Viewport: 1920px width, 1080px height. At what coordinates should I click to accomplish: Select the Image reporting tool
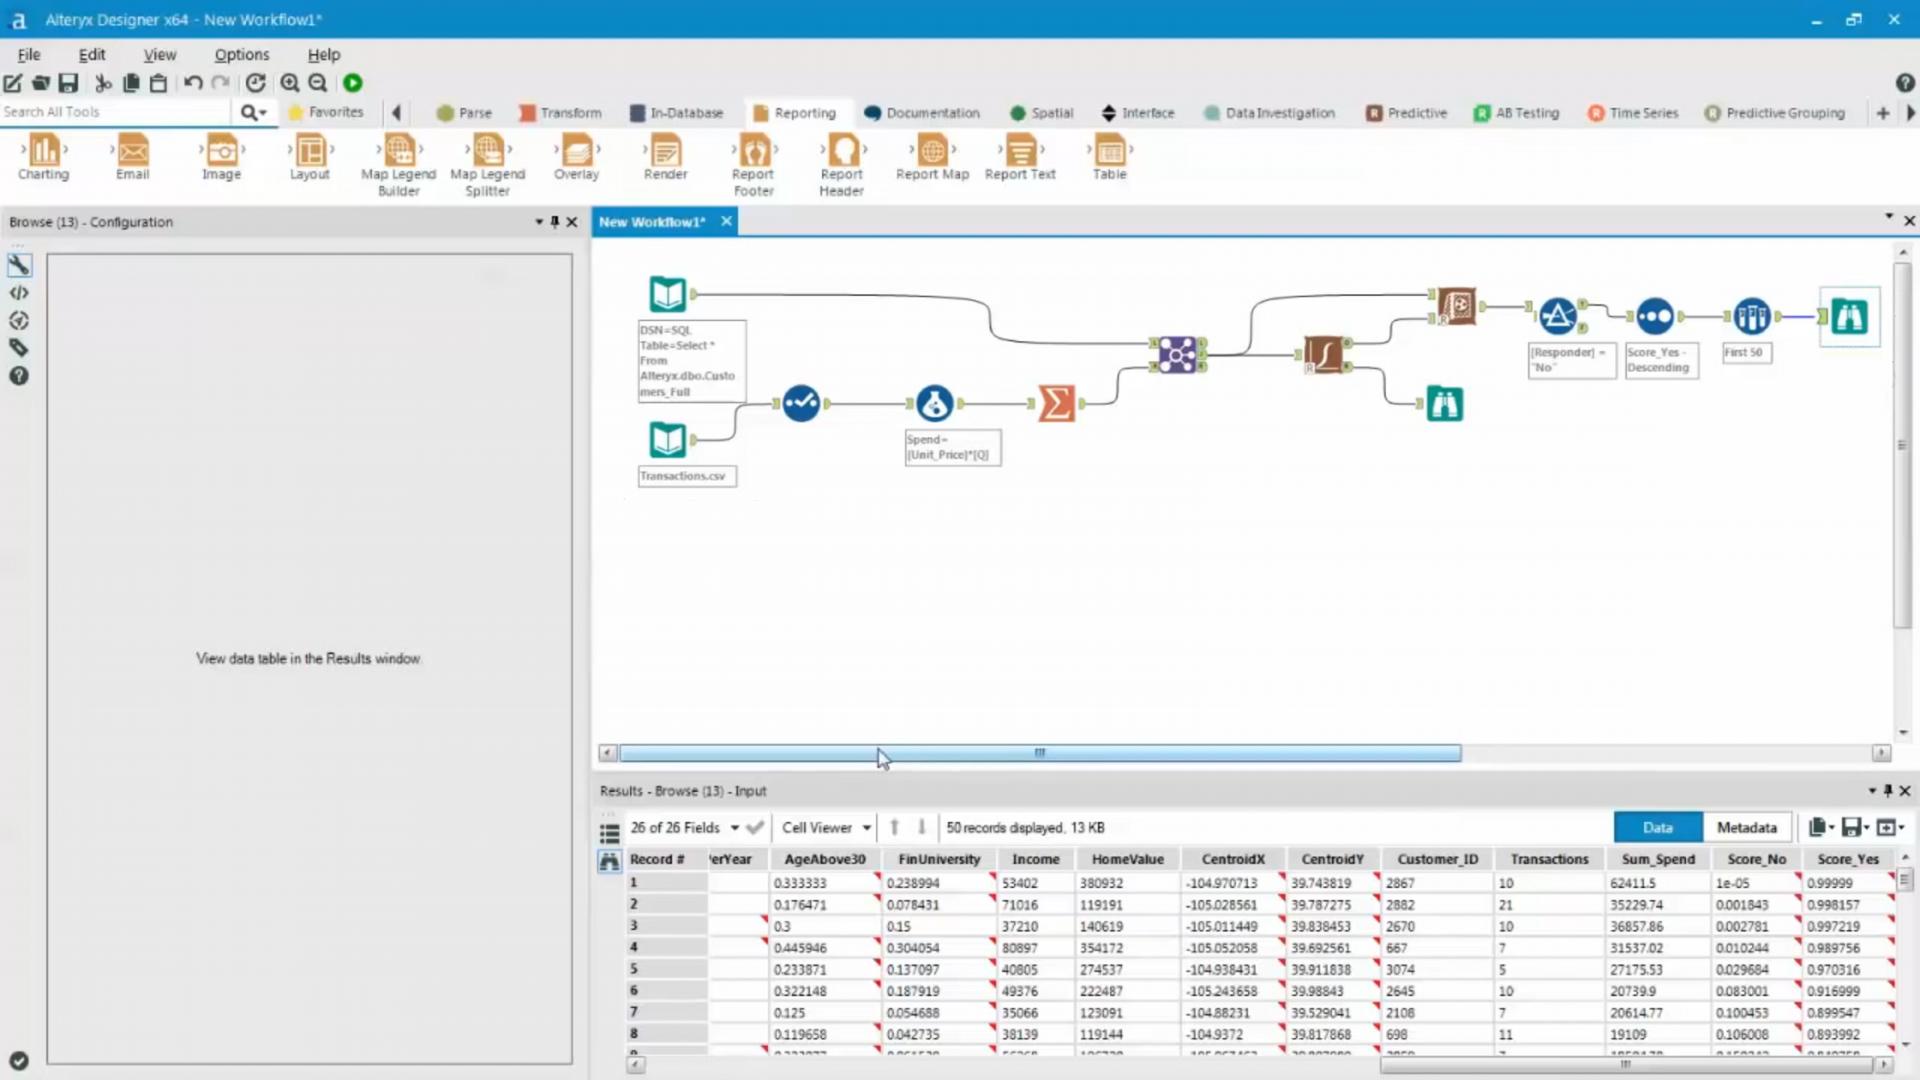coord(221,158)
